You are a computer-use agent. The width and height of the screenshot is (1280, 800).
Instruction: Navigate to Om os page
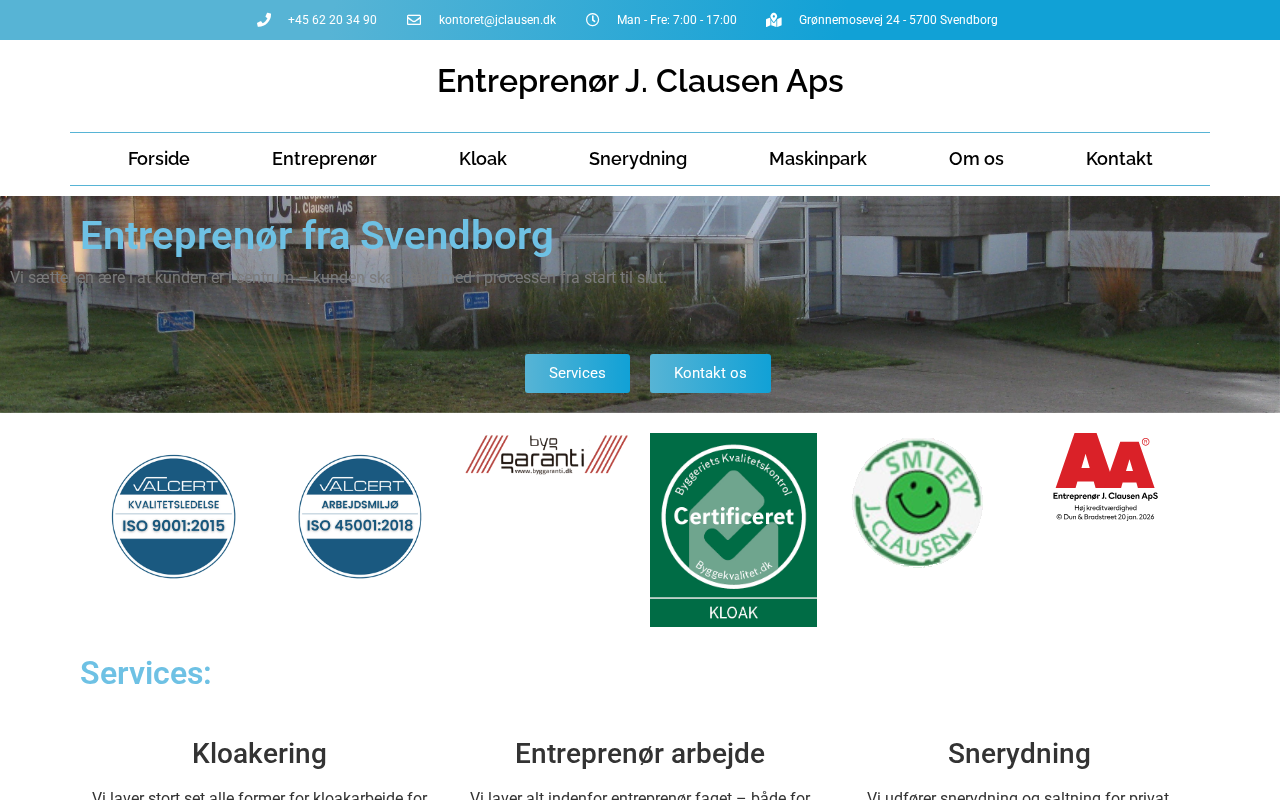(976, 159)
